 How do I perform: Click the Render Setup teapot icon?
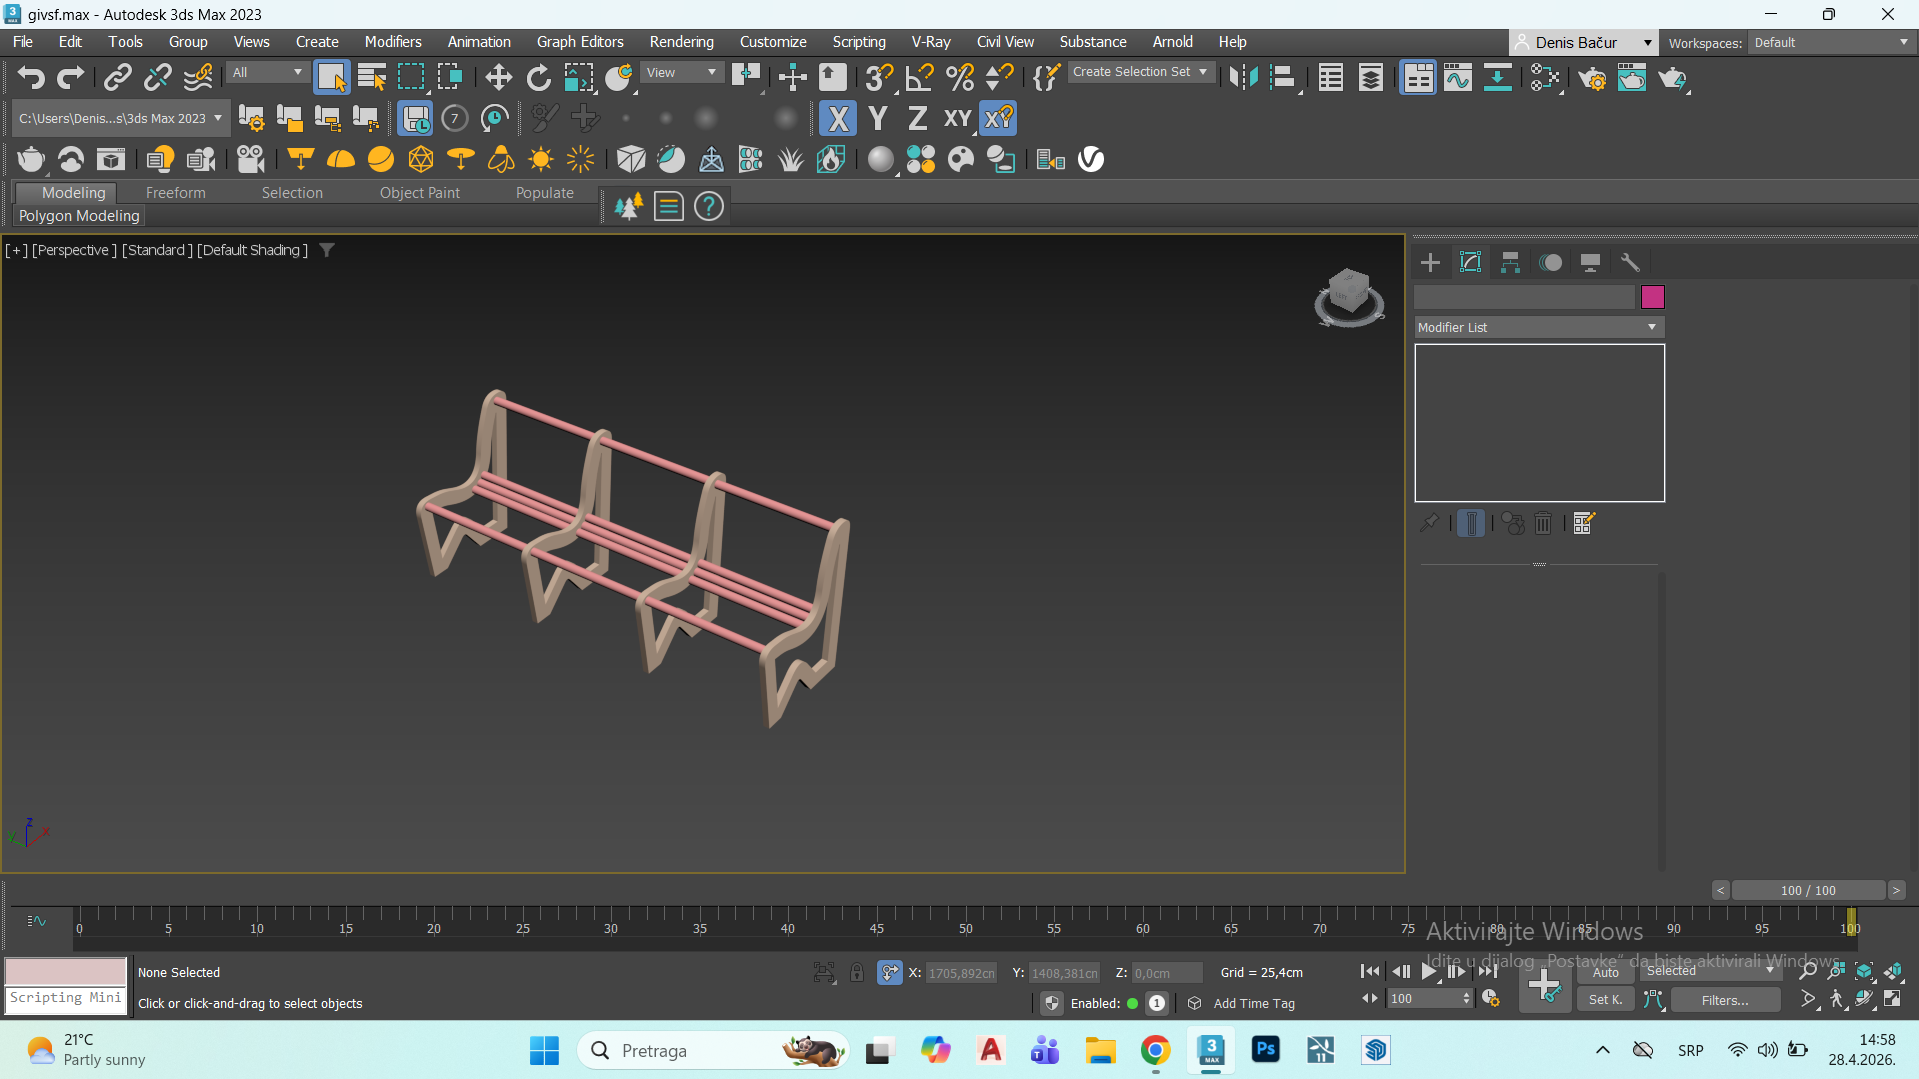[1592, 77]
